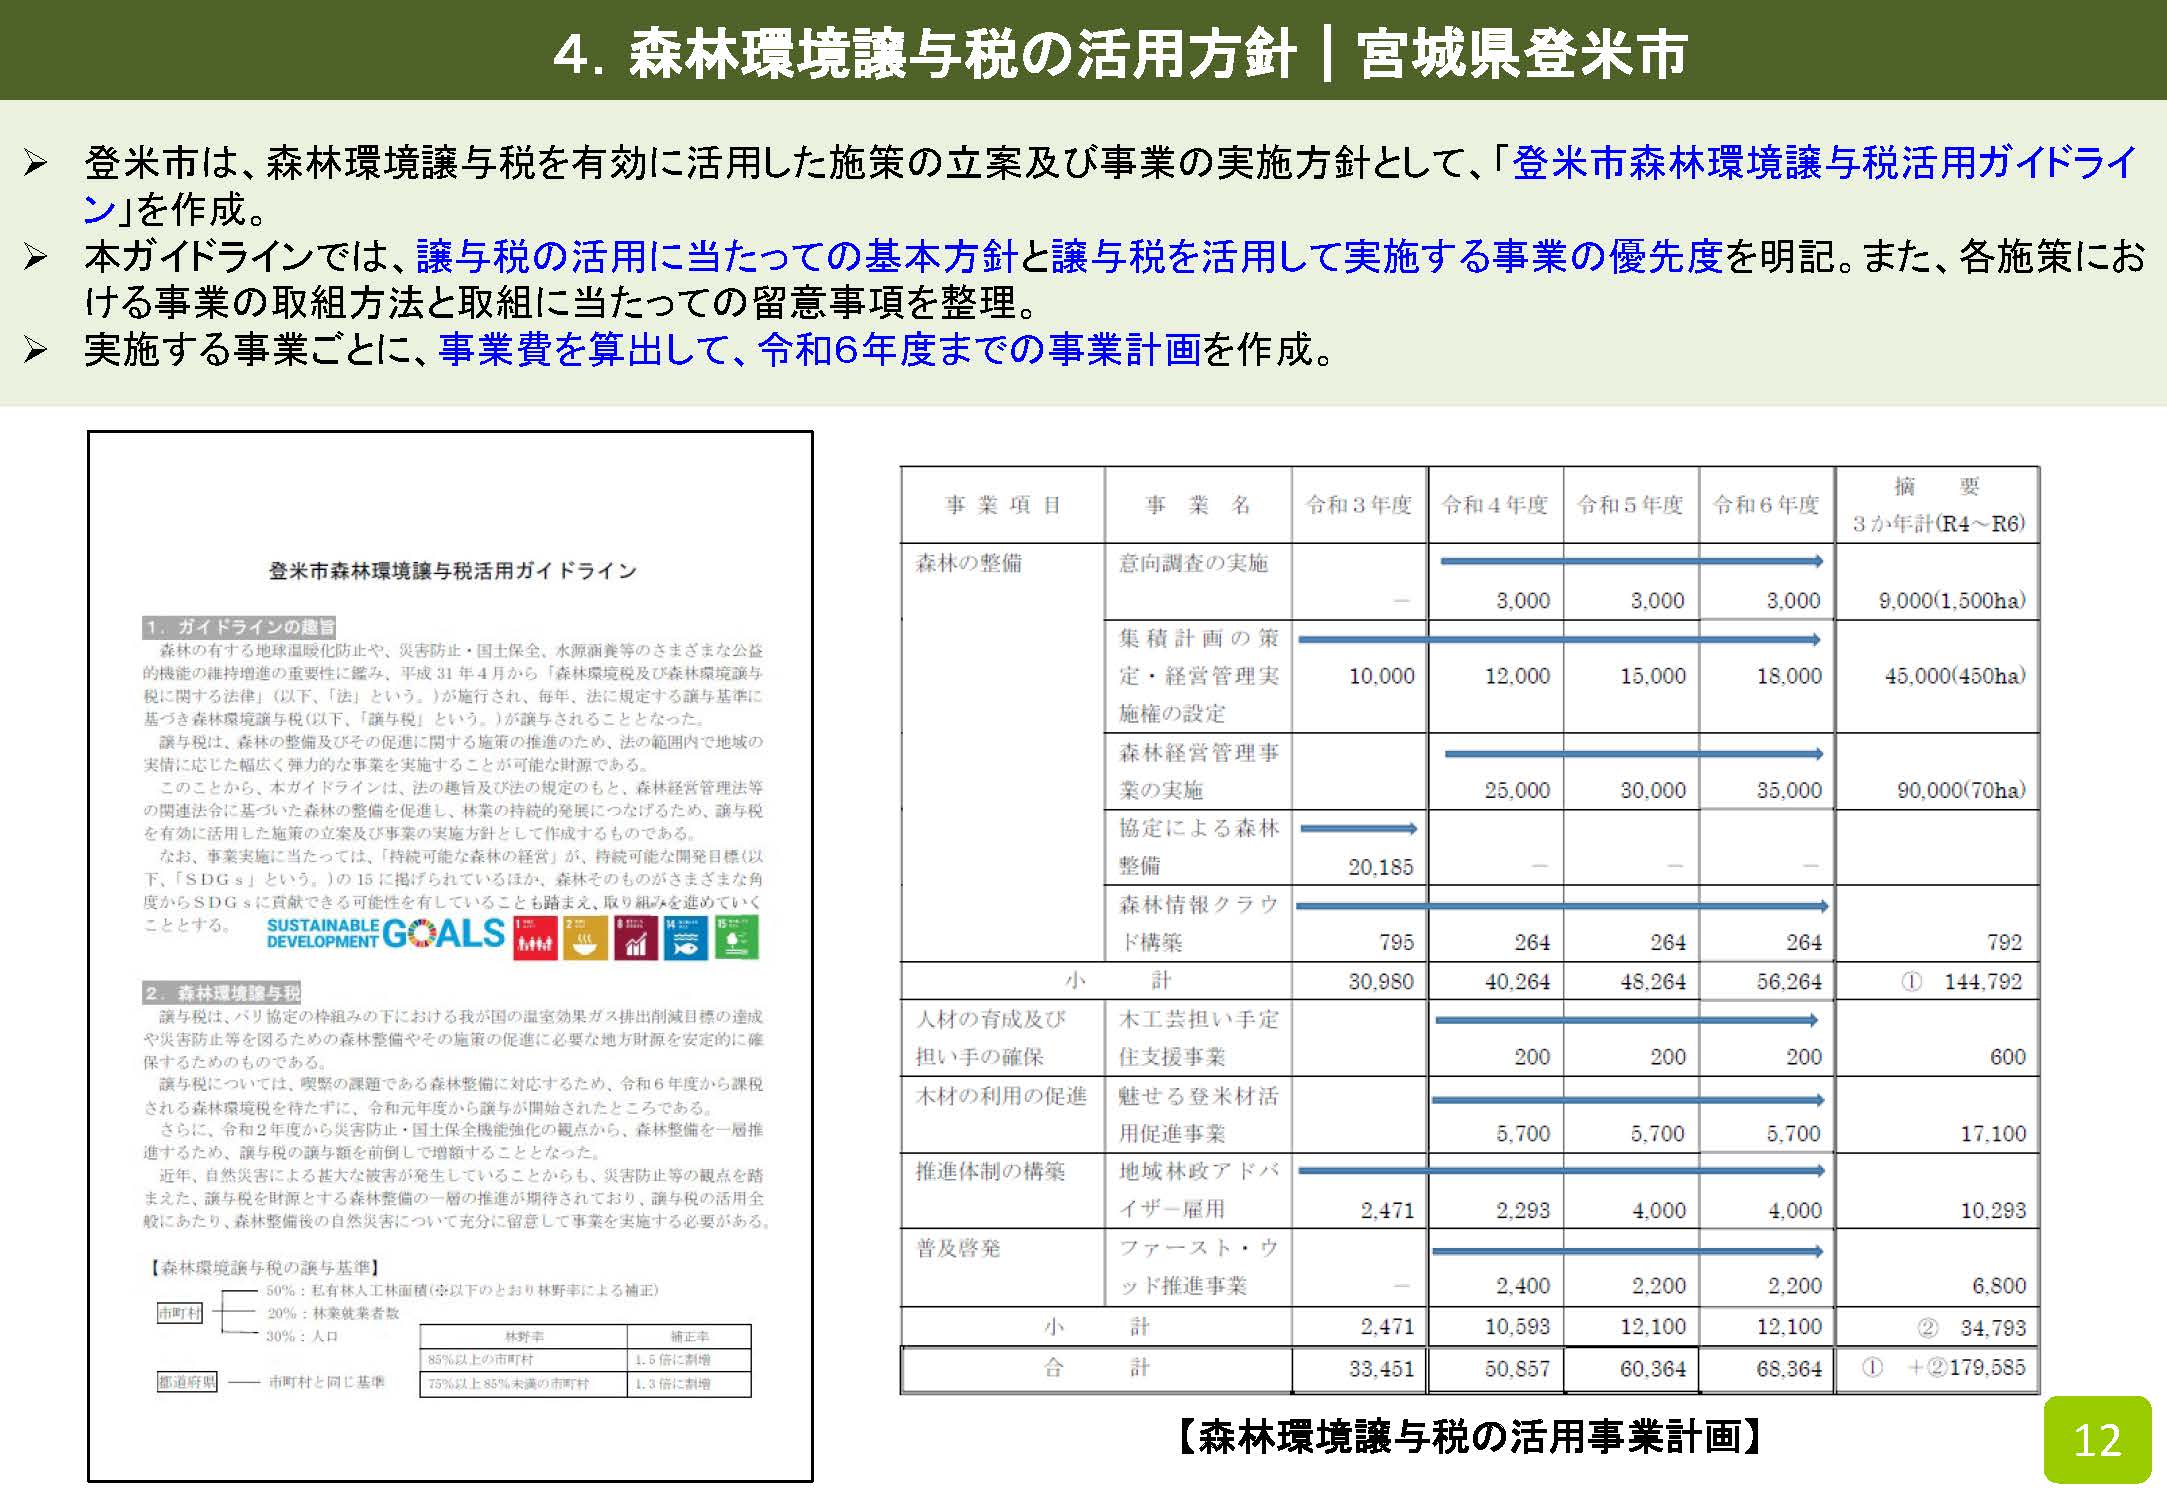This screenshot has height=1500, width=2167.
Task: Click the guideline document page thumbnail title
Action: [x=452, y=571]
